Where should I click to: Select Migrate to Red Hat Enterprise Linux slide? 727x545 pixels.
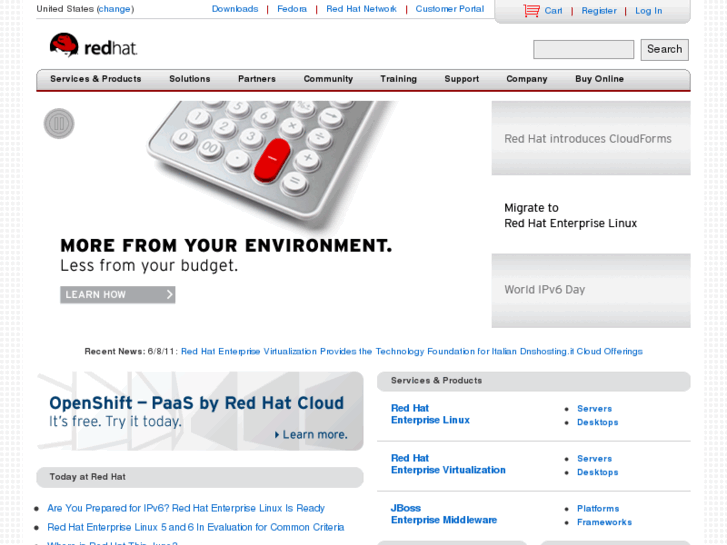click(x=591, y=215)
